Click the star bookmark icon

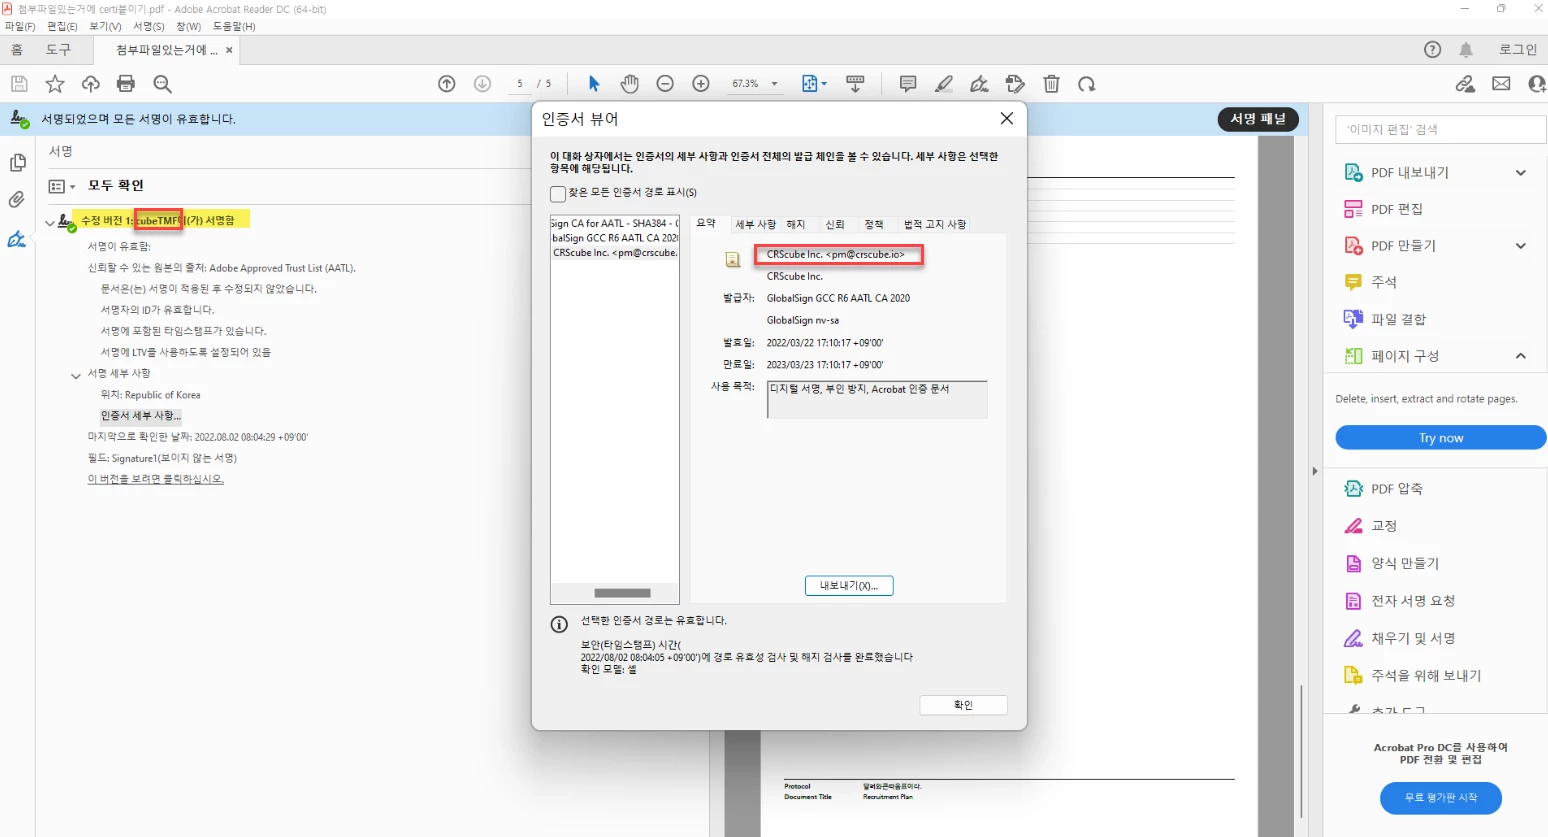point(55,84)
